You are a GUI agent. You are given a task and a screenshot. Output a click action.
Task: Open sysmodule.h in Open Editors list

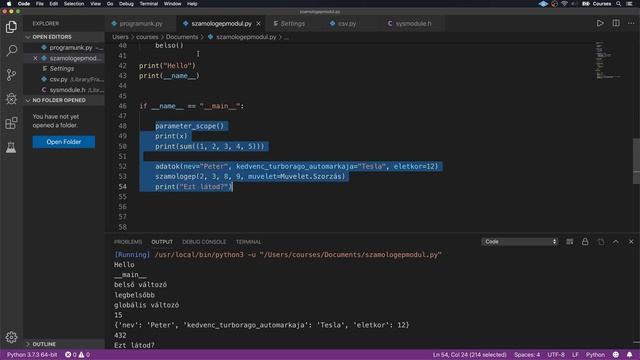pyautogui.click(x=64, y=90)
